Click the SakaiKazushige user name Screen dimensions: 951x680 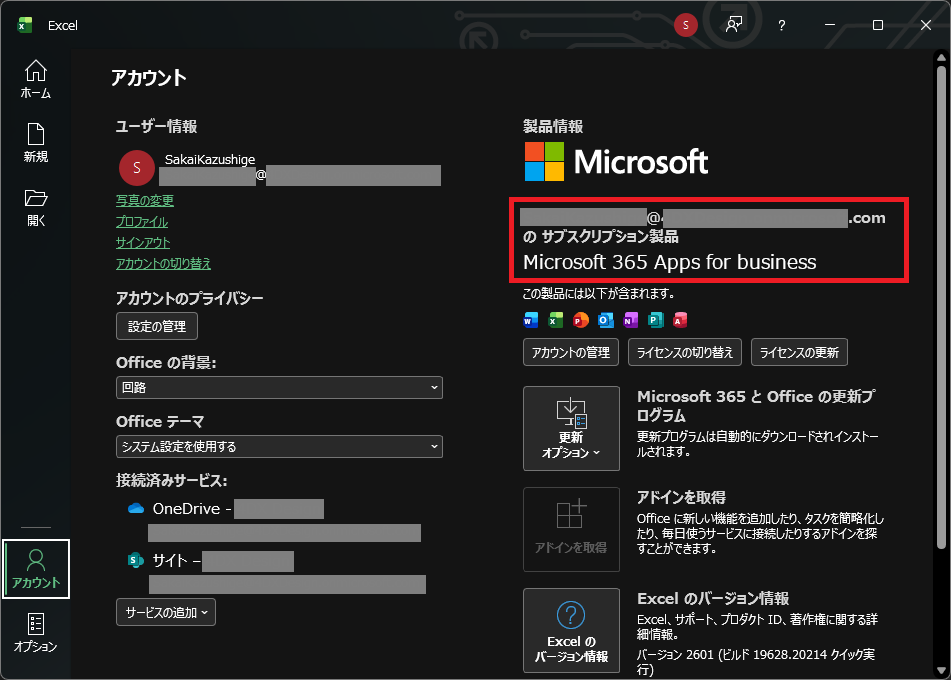(210, 160)
